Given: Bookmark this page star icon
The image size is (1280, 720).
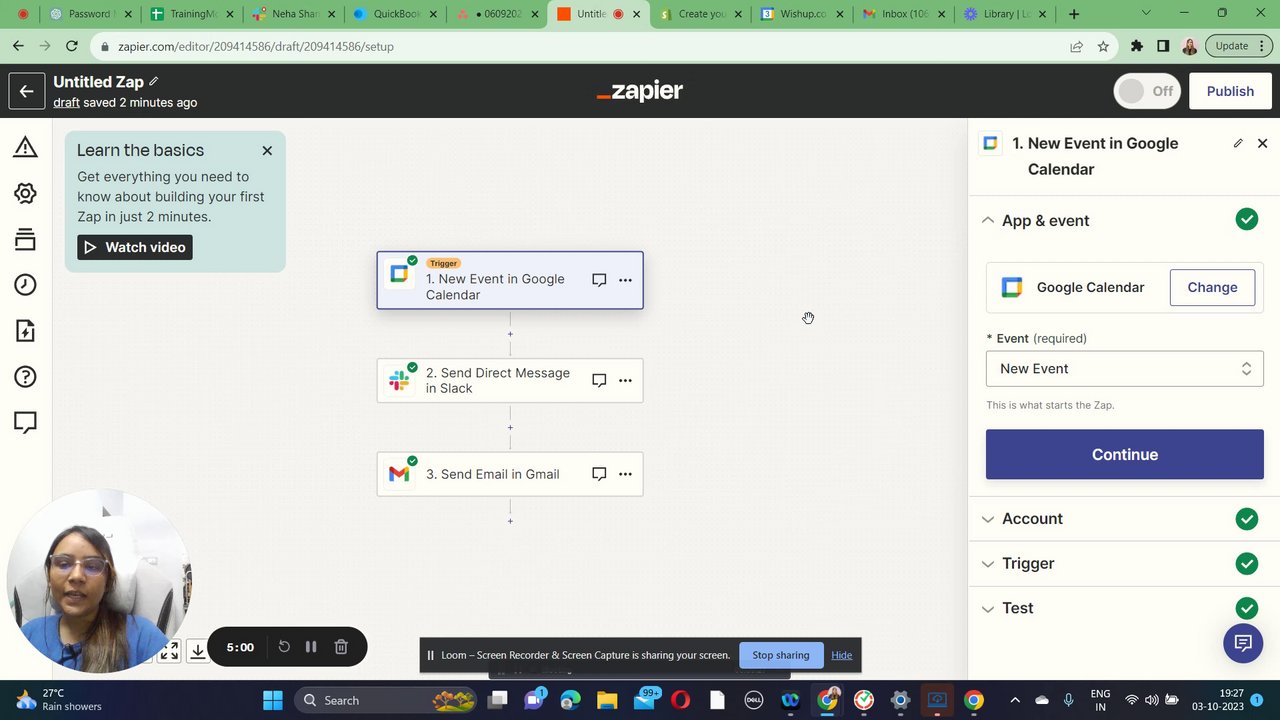Looking at the screenshot, I should click(1103, 46).
